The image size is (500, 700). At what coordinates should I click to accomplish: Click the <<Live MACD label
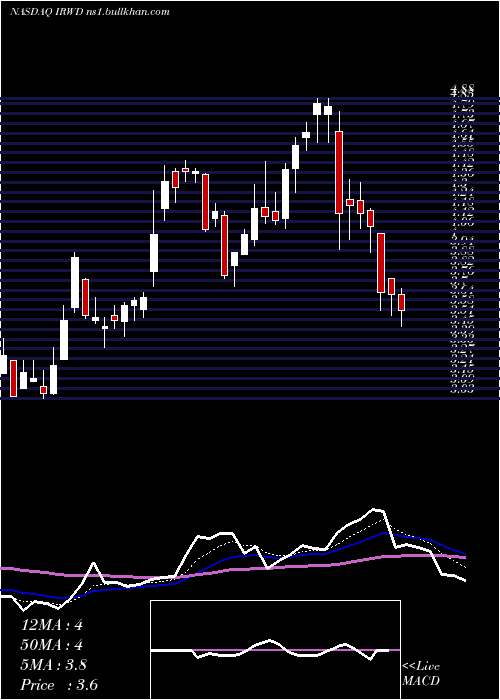(421, 674)
